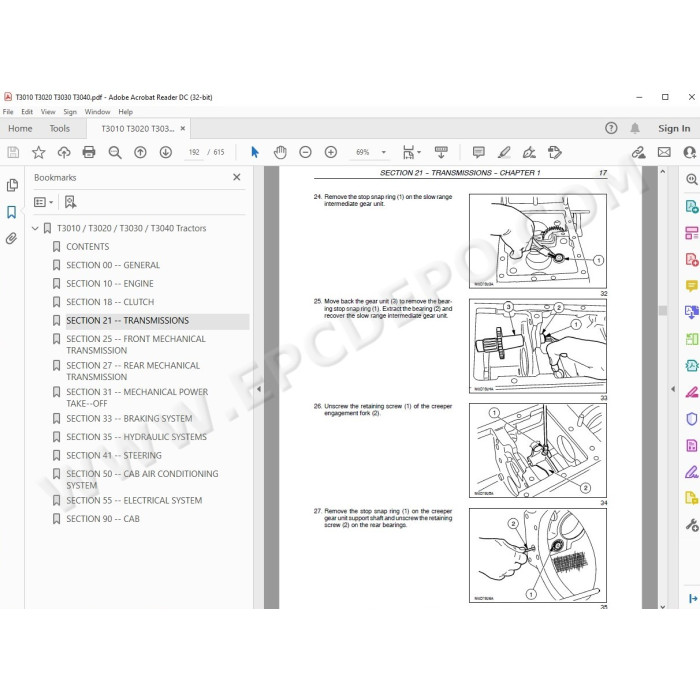The image size is (700, 700).
Task: Open Comment tool in right pane
Action: click(692, 286)
